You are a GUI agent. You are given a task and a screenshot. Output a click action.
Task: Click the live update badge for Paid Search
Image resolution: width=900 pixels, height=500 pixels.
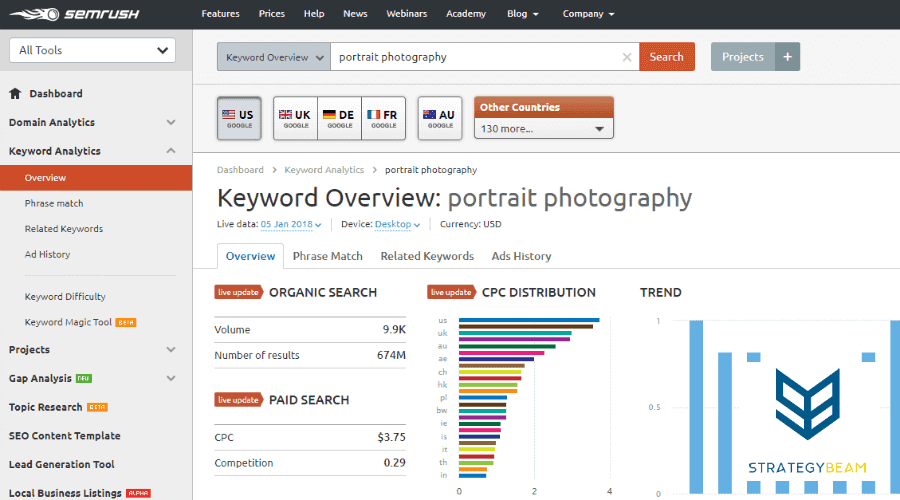tap(238, 400)
